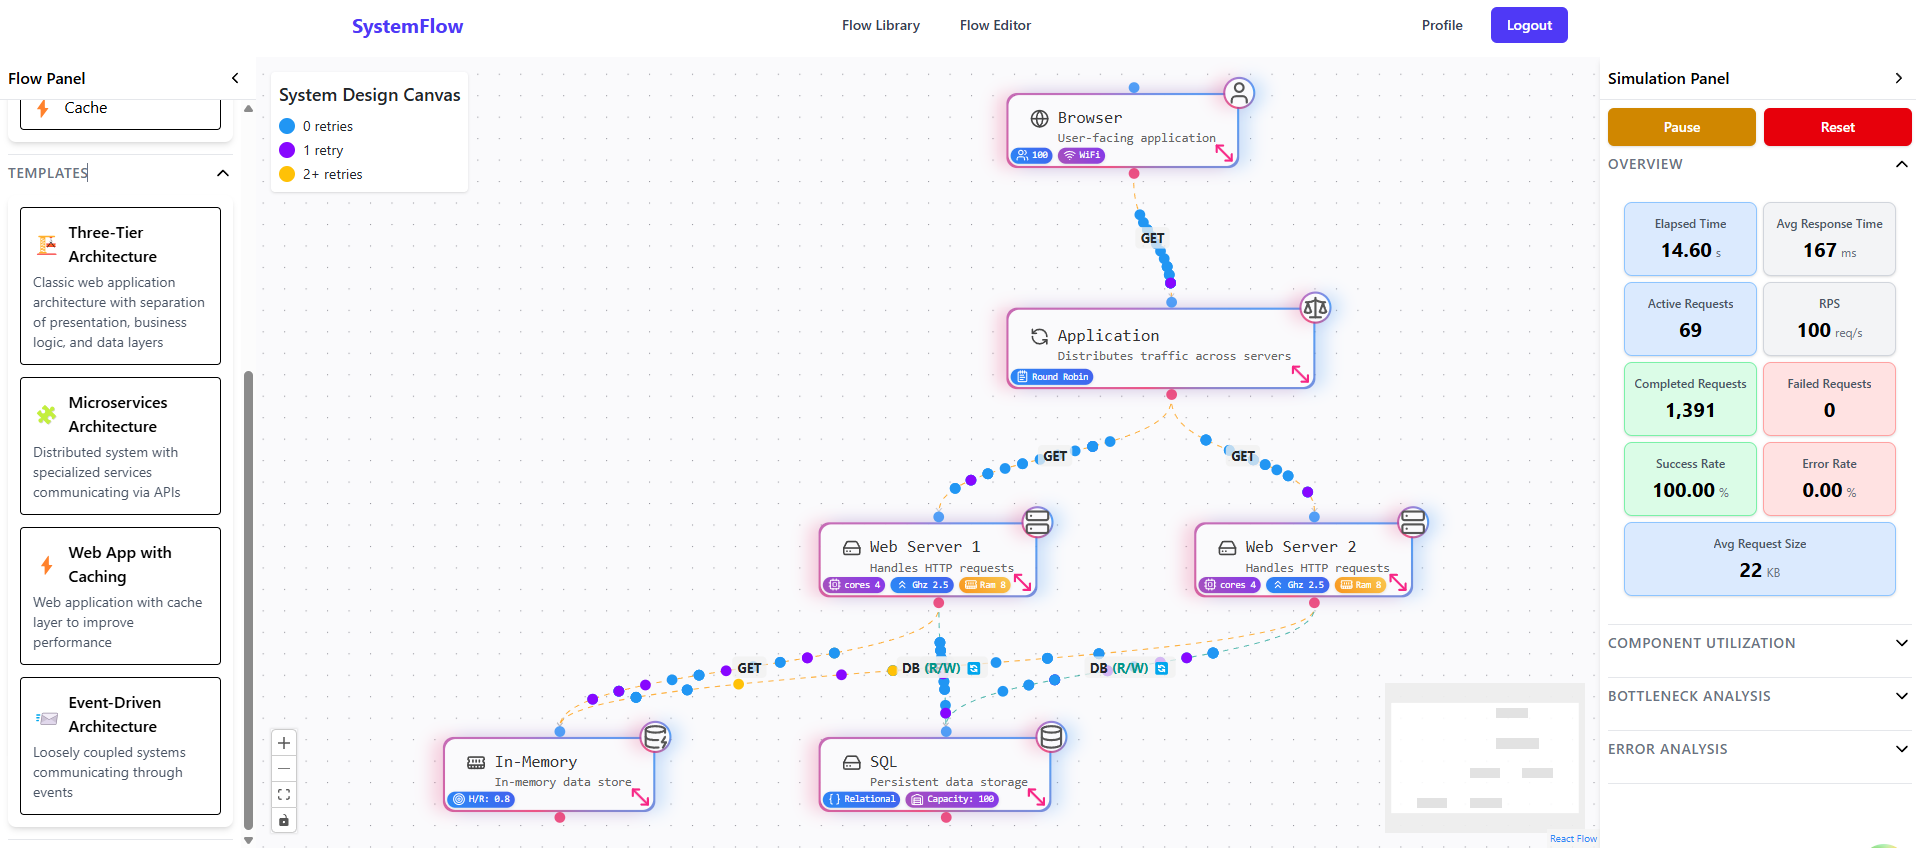Zoom in on the canvas

click(284, 743)
